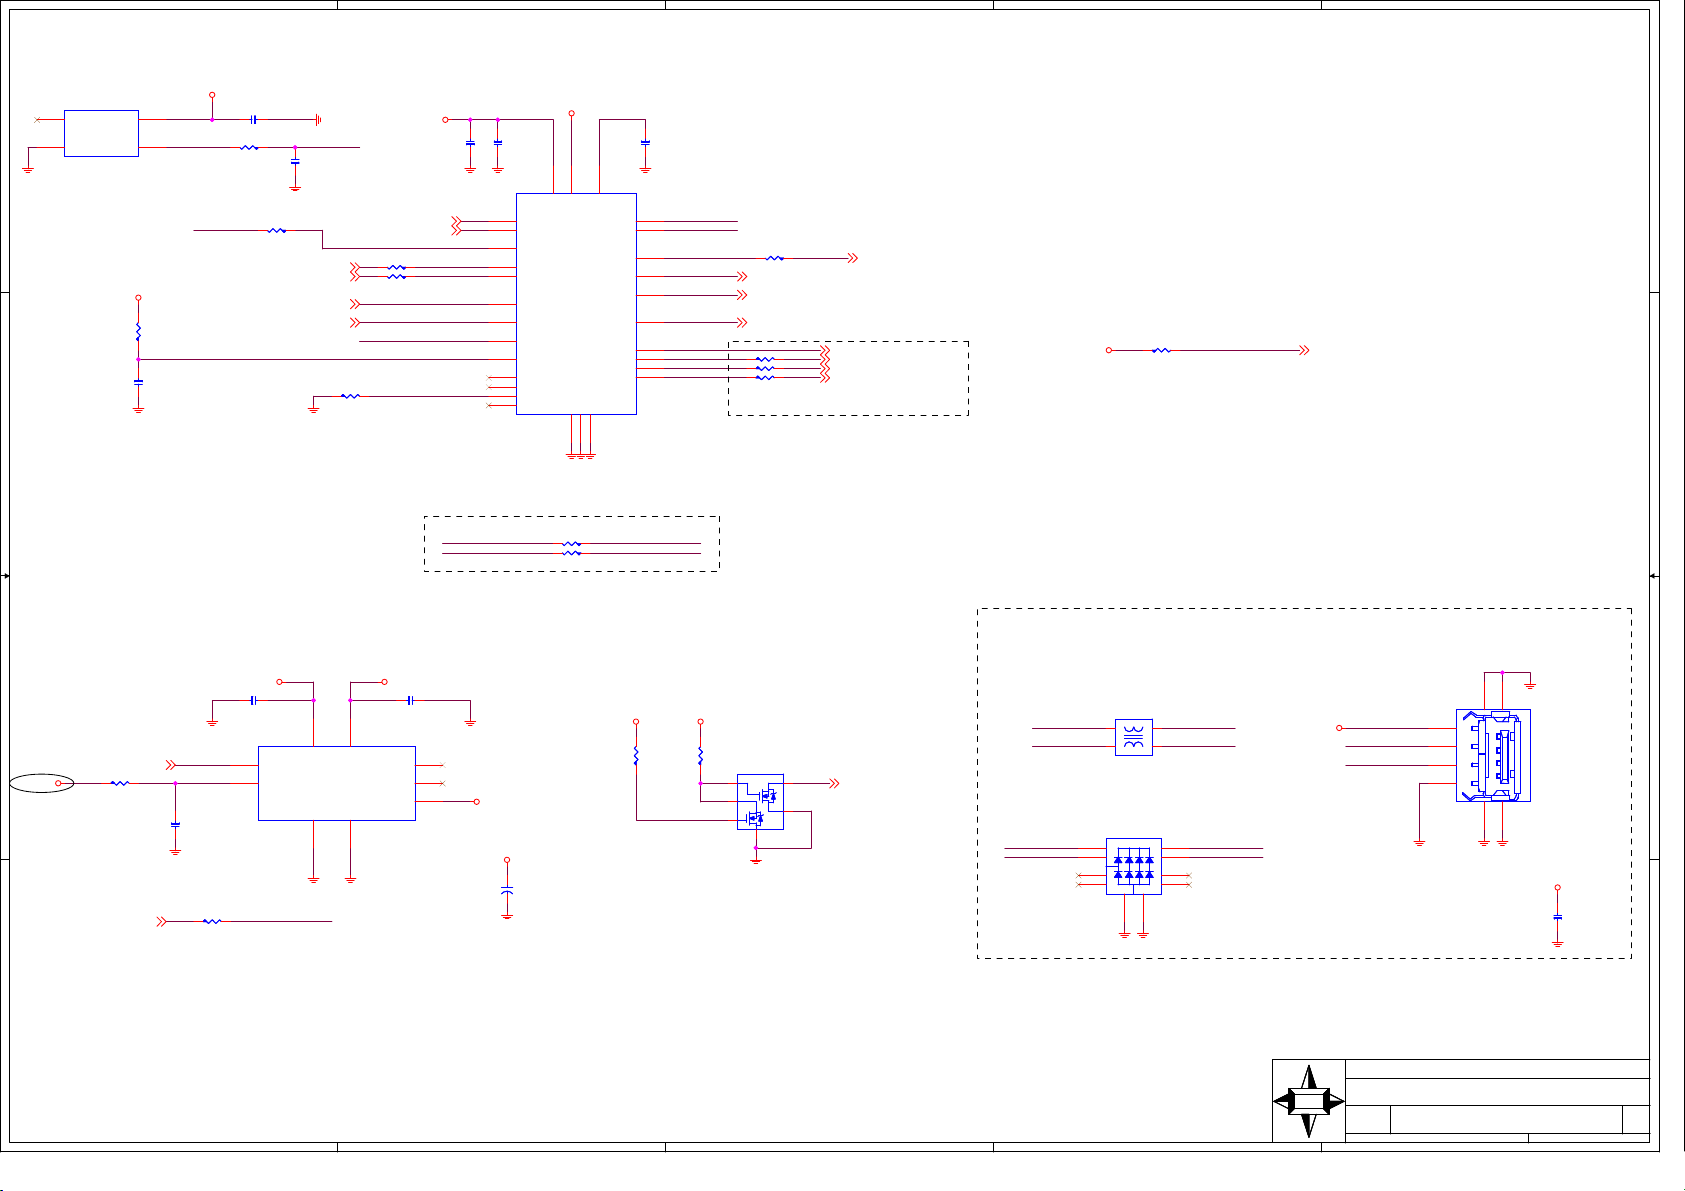The height and width of the screenshot is (1191, 1685).
Task: Select the capacitor between the top-left IC and ground
Action: click(254, 119)
